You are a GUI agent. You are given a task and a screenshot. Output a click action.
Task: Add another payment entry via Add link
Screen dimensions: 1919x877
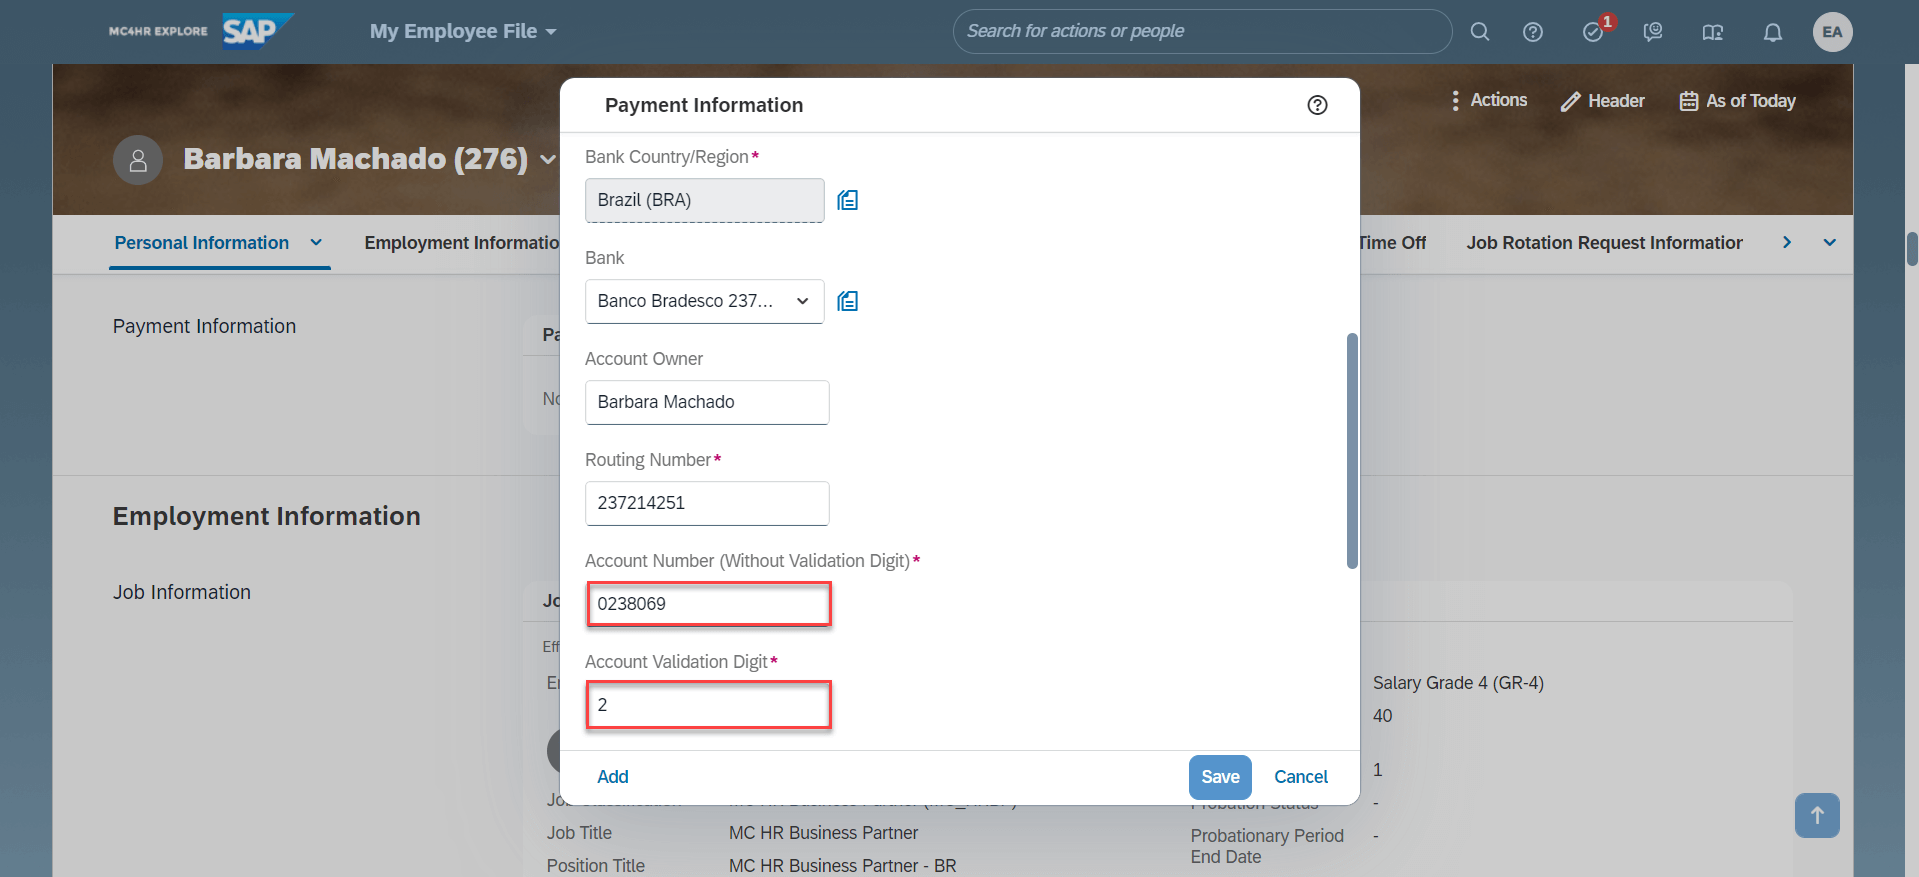click(x=612, y=776)
